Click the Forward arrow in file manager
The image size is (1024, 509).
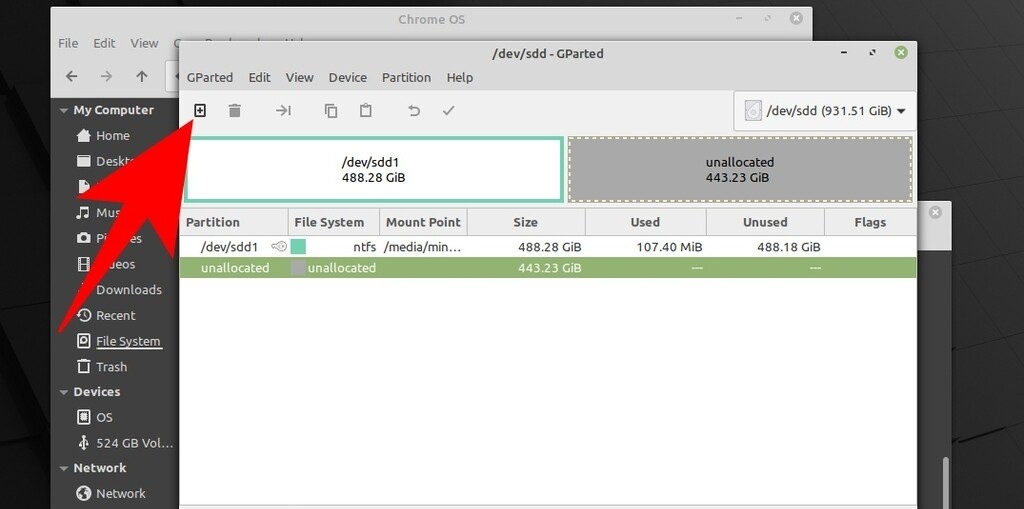coord(106,76)
